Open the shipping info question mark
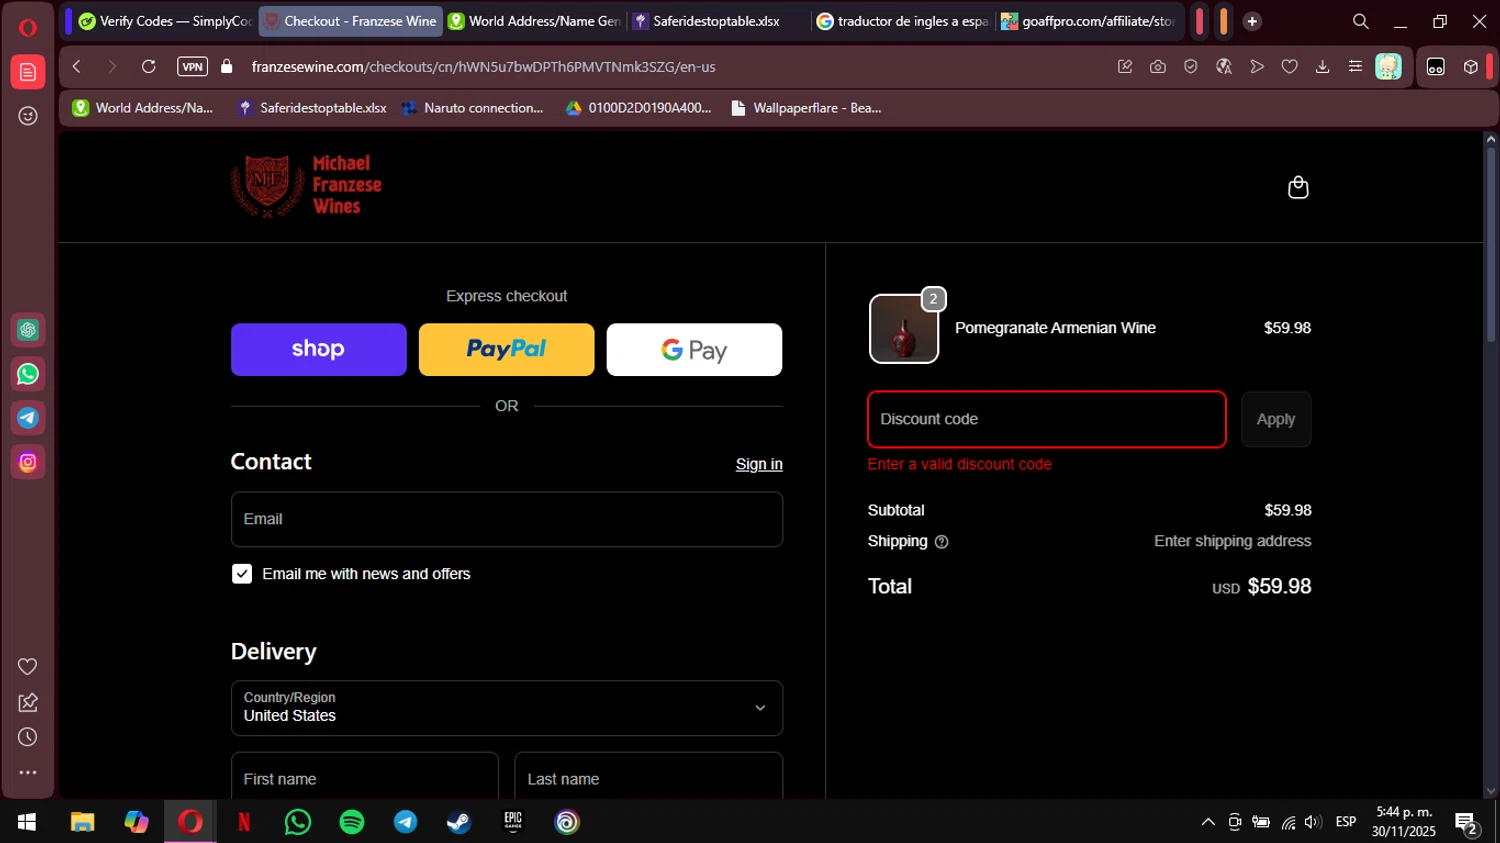The image size is (1500, 843). (x=941, y=542)
